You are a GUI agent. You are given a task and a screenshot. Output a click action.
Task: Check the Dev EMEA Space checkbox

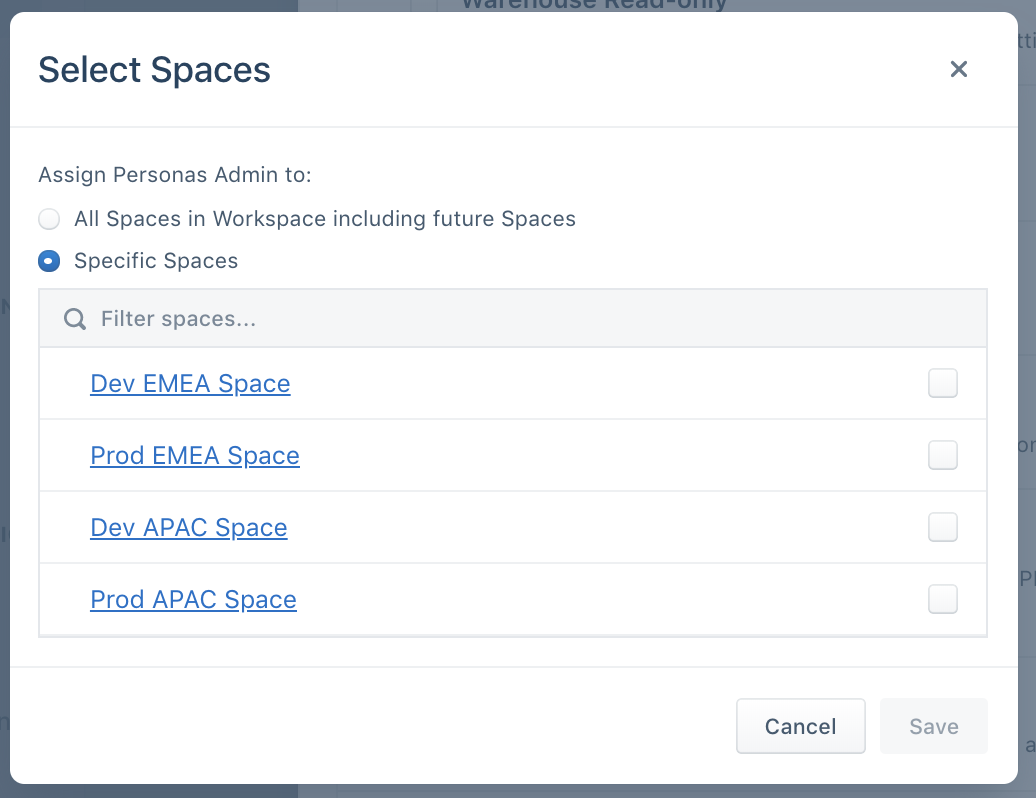click(x=942, y=383)
